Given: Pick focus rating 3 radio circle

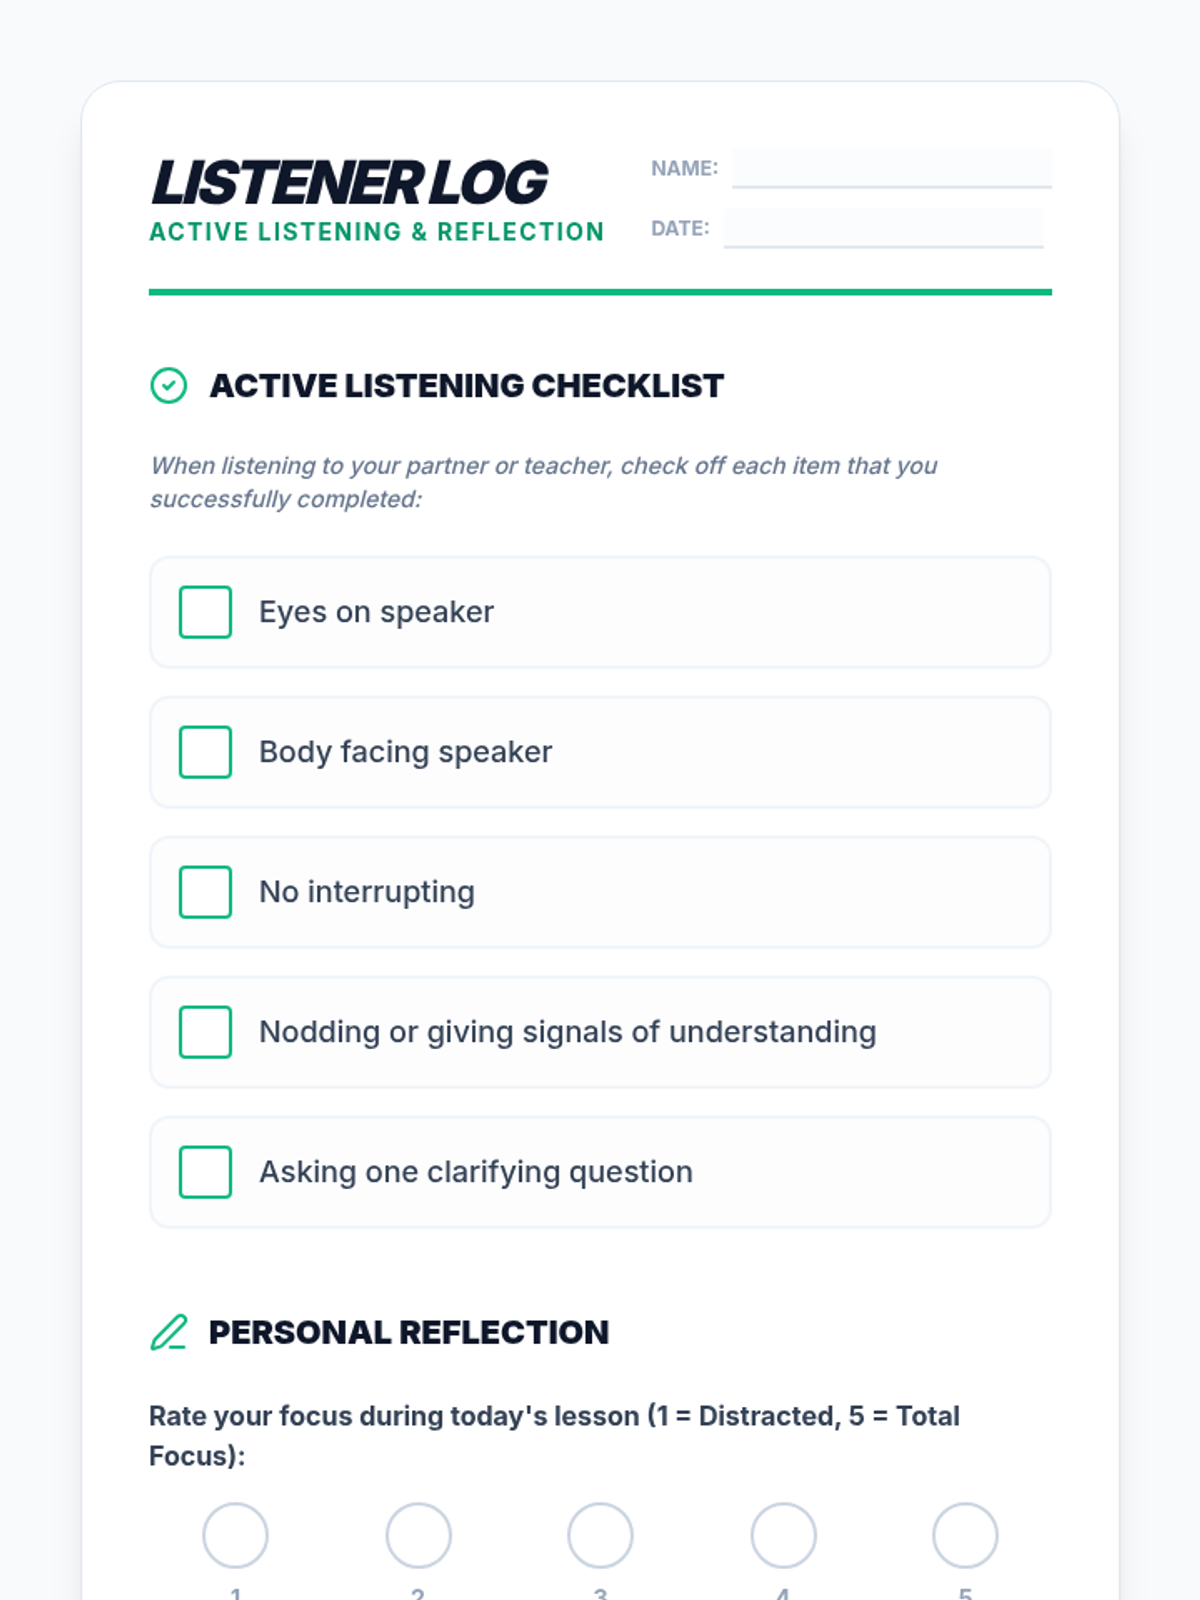Looking at the screenshot, I should (x=600, y=1535).
